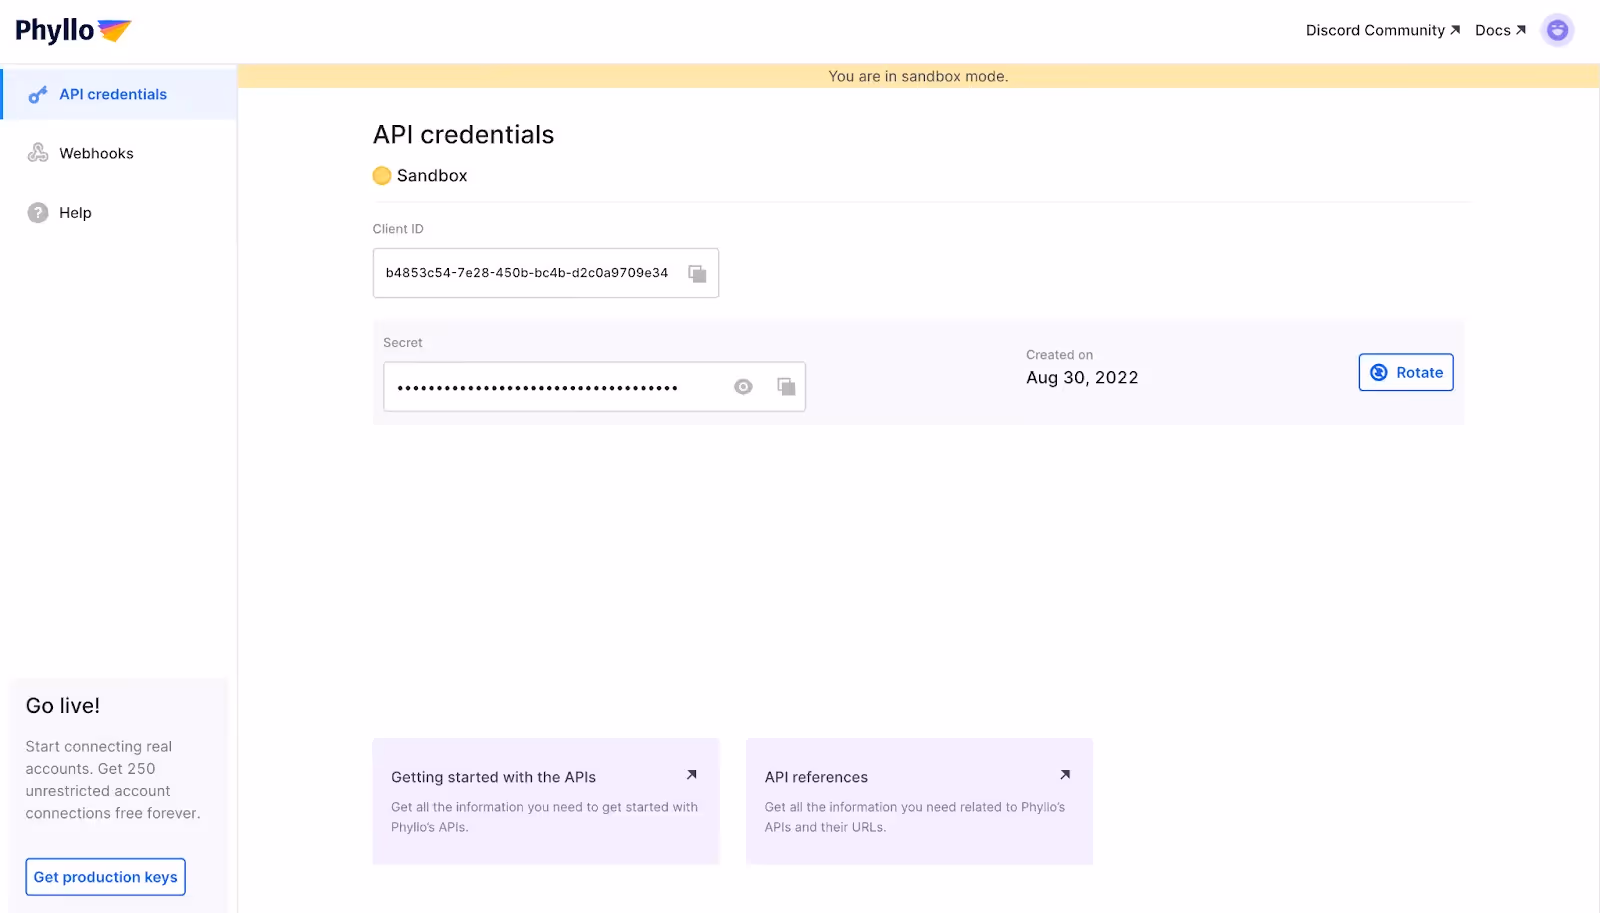Open API credentials in the sidebar

(119, 94)
